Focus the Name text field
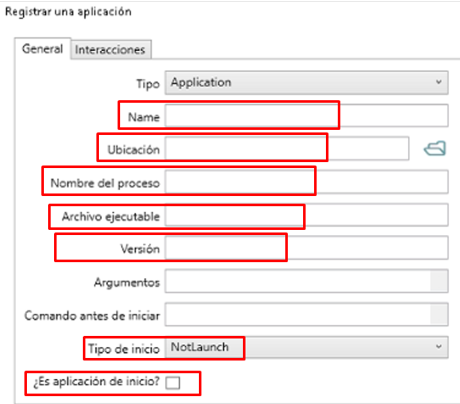The image size is (460, 404). click(306, 116)
